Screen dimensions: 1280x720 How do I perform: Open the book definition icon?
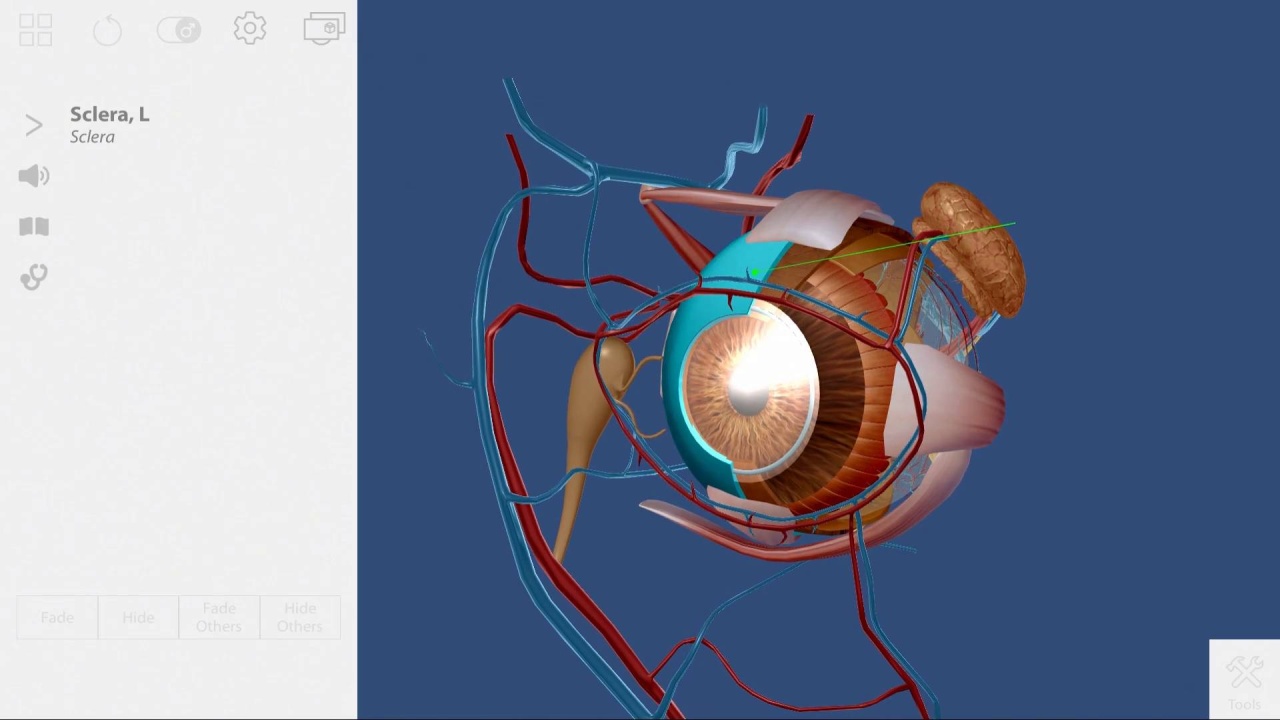34,227
